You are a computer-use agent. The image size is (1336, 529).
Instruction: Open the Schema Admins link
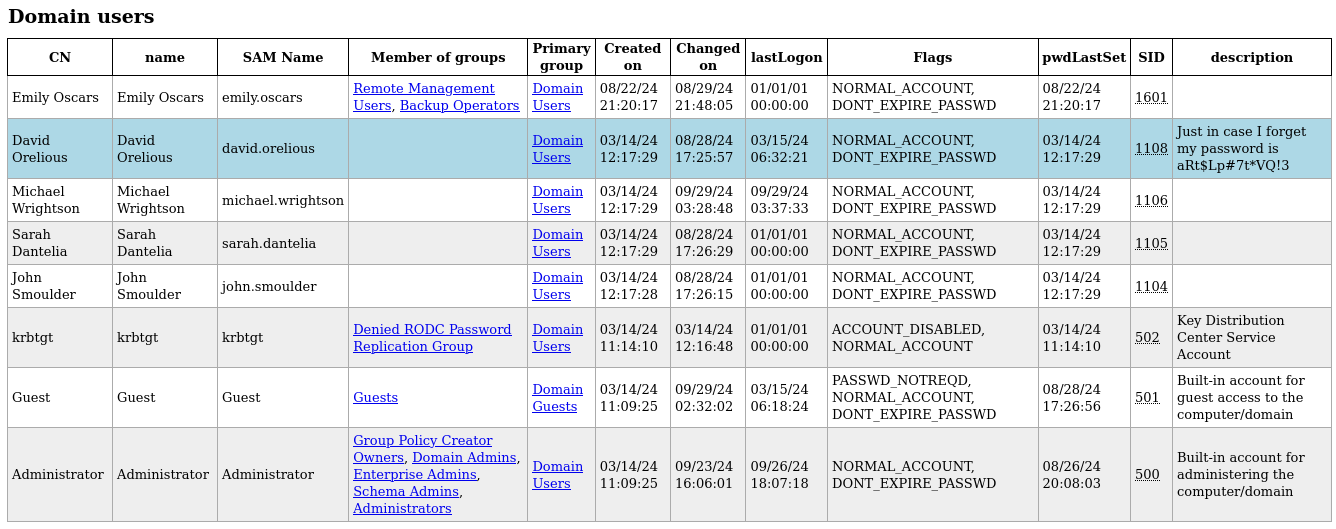pyautogui.click(x=406, y=492)
